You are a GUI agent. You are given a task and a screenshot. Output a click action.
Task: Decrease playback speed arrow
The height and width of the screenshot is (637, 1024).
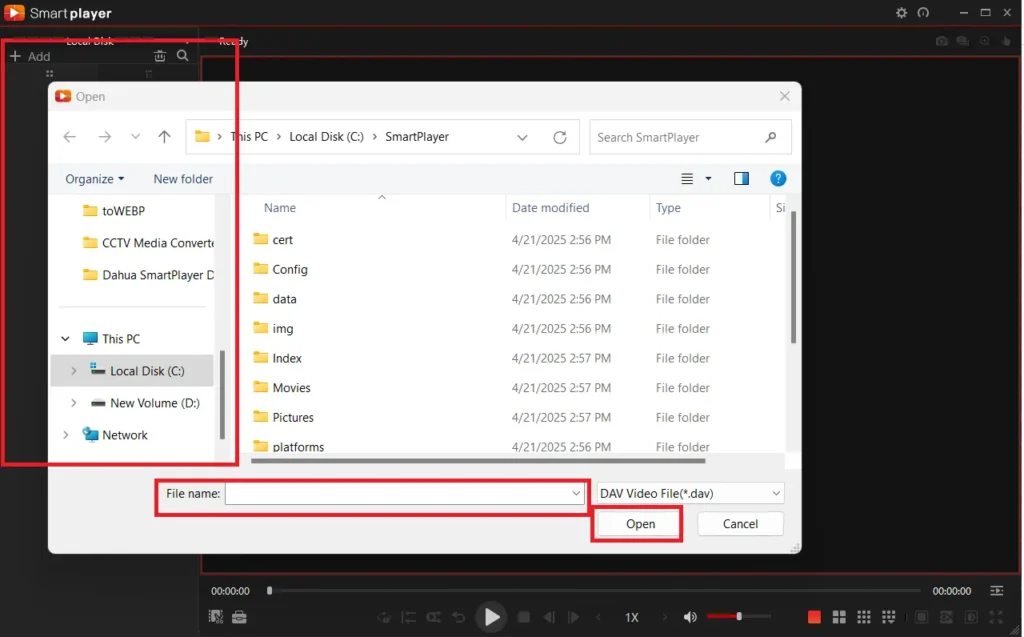pyautogui.click(x=599, y=617)
